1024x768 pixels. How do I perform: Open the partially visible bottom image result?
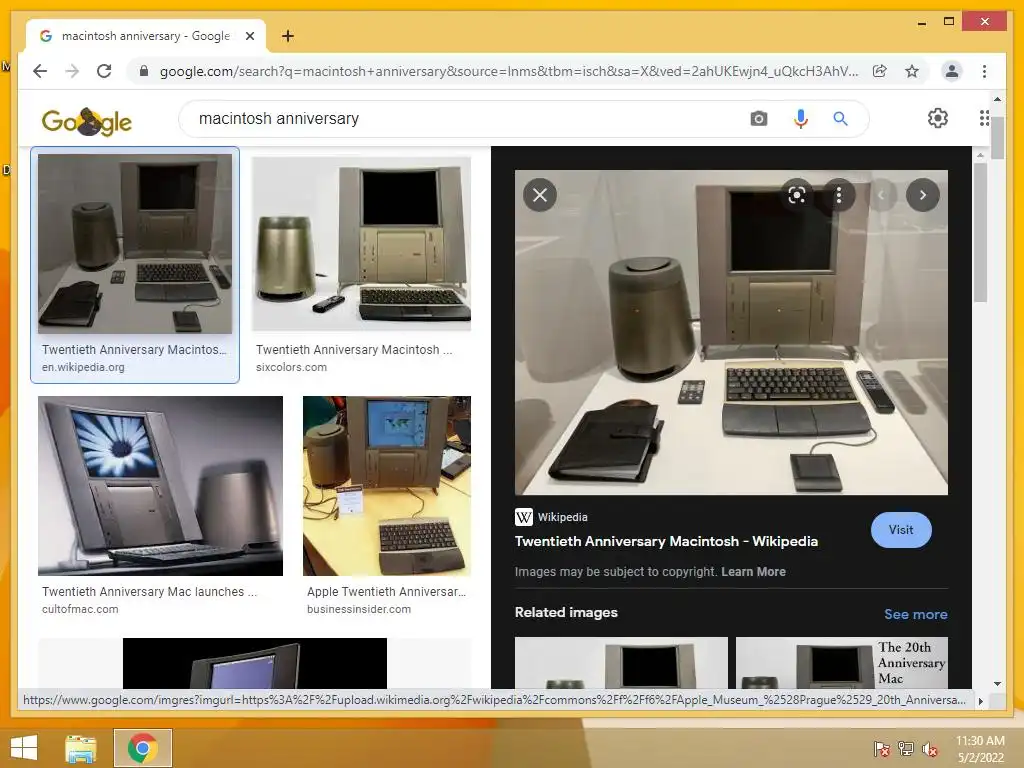[x=255, y=663]
